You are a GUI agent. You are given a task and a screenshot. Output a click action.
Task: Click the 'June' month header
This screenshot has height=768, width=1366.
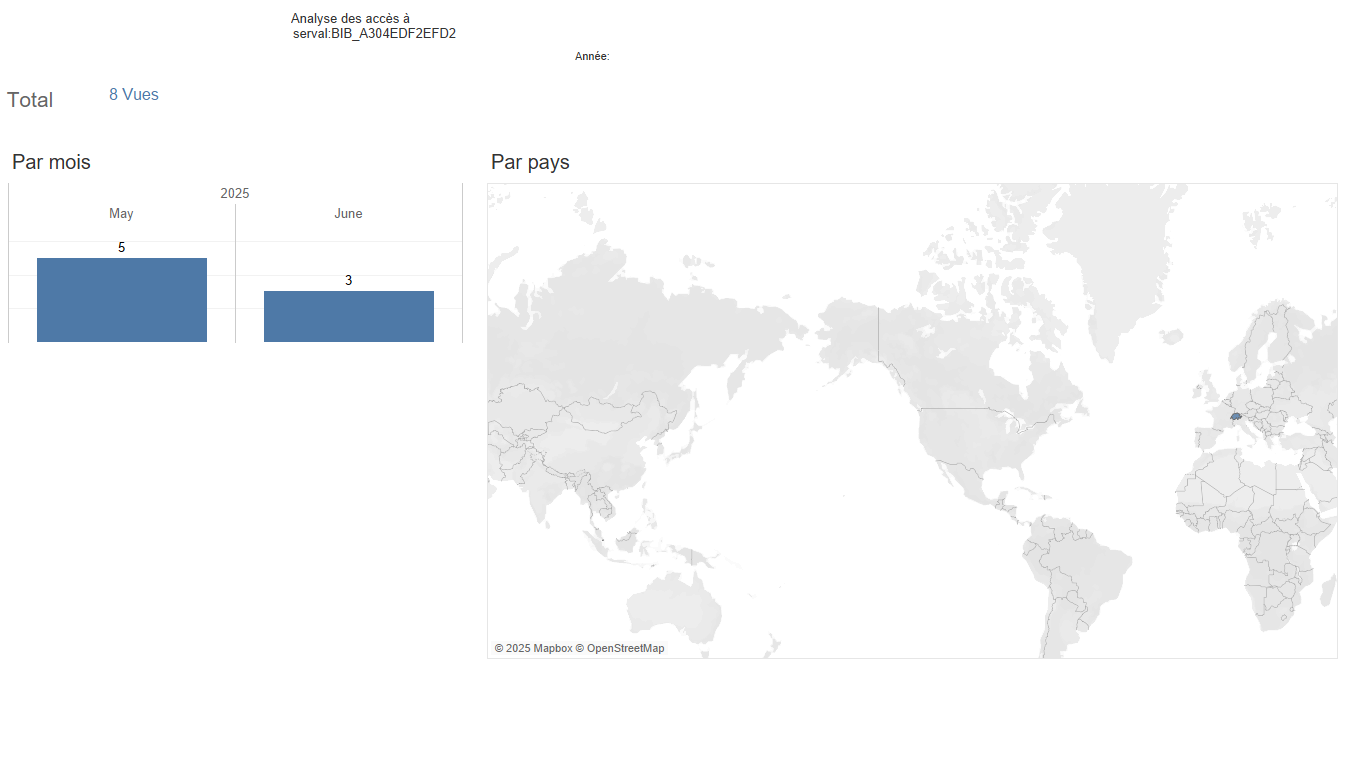(x=348, y=214)
